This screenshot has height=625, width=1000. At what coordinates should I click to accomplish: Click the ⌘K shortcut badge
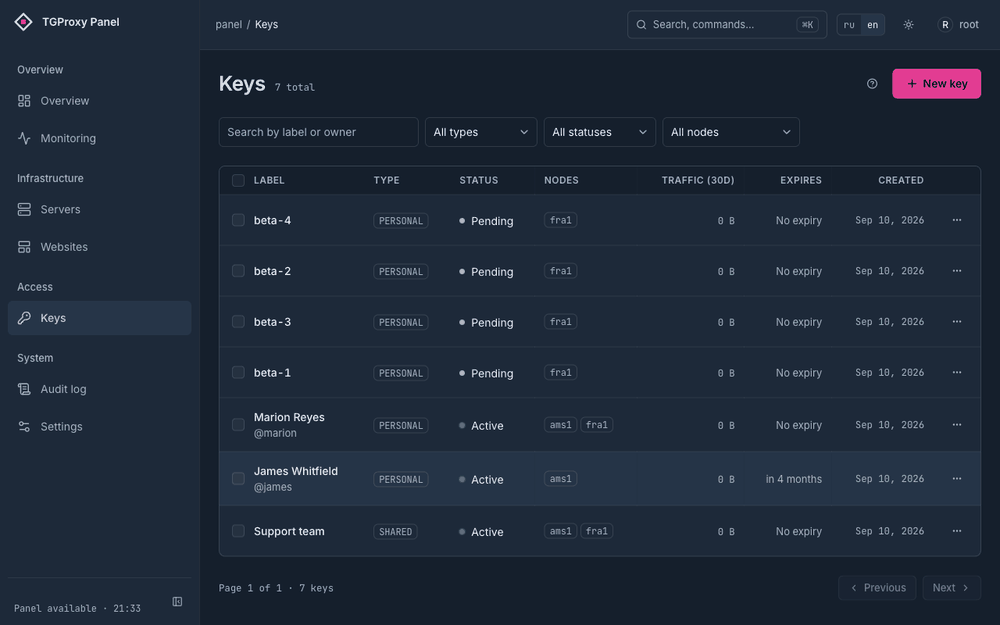click(x=807, y=25)
